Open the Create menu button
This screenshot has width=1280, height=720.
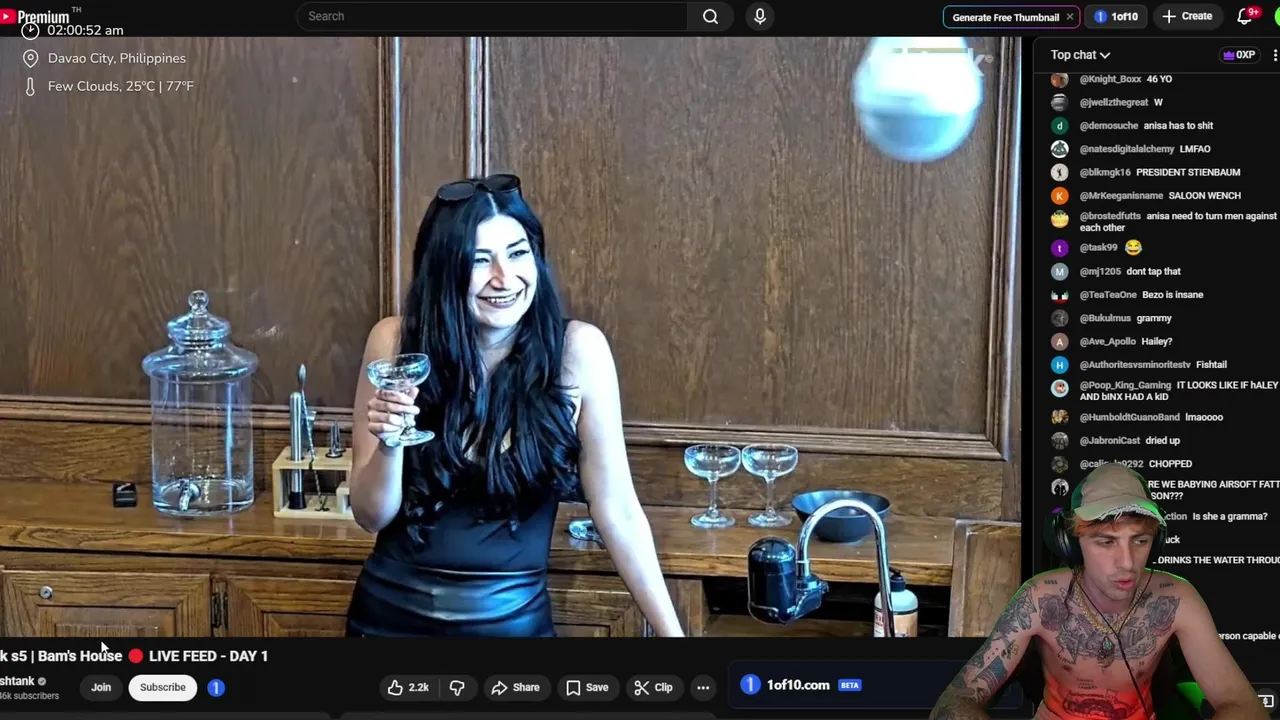pyautogui.click(x=1188, y=16)
